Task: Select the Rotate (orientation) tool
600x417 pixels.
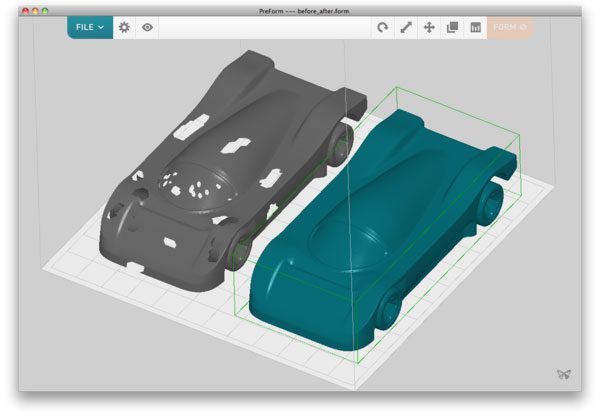Action: [x=382, y=27]
